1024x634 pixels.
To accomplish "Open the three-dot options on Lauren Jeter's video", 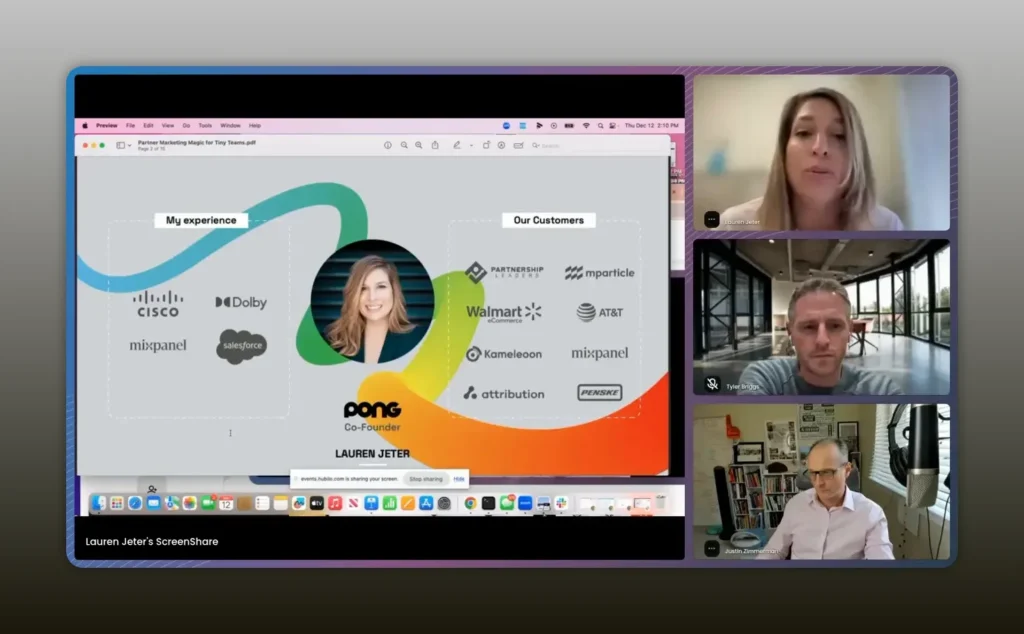I will point(712,219).
